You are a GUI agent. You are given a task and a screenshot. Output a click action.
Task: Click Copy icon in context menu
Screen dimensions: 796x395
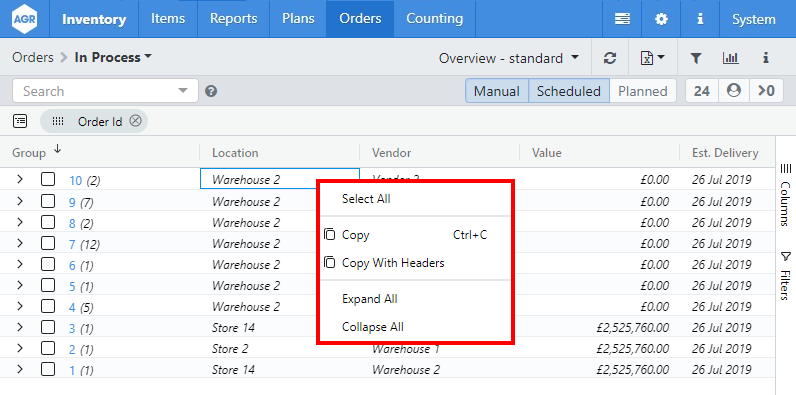point(330,235)
